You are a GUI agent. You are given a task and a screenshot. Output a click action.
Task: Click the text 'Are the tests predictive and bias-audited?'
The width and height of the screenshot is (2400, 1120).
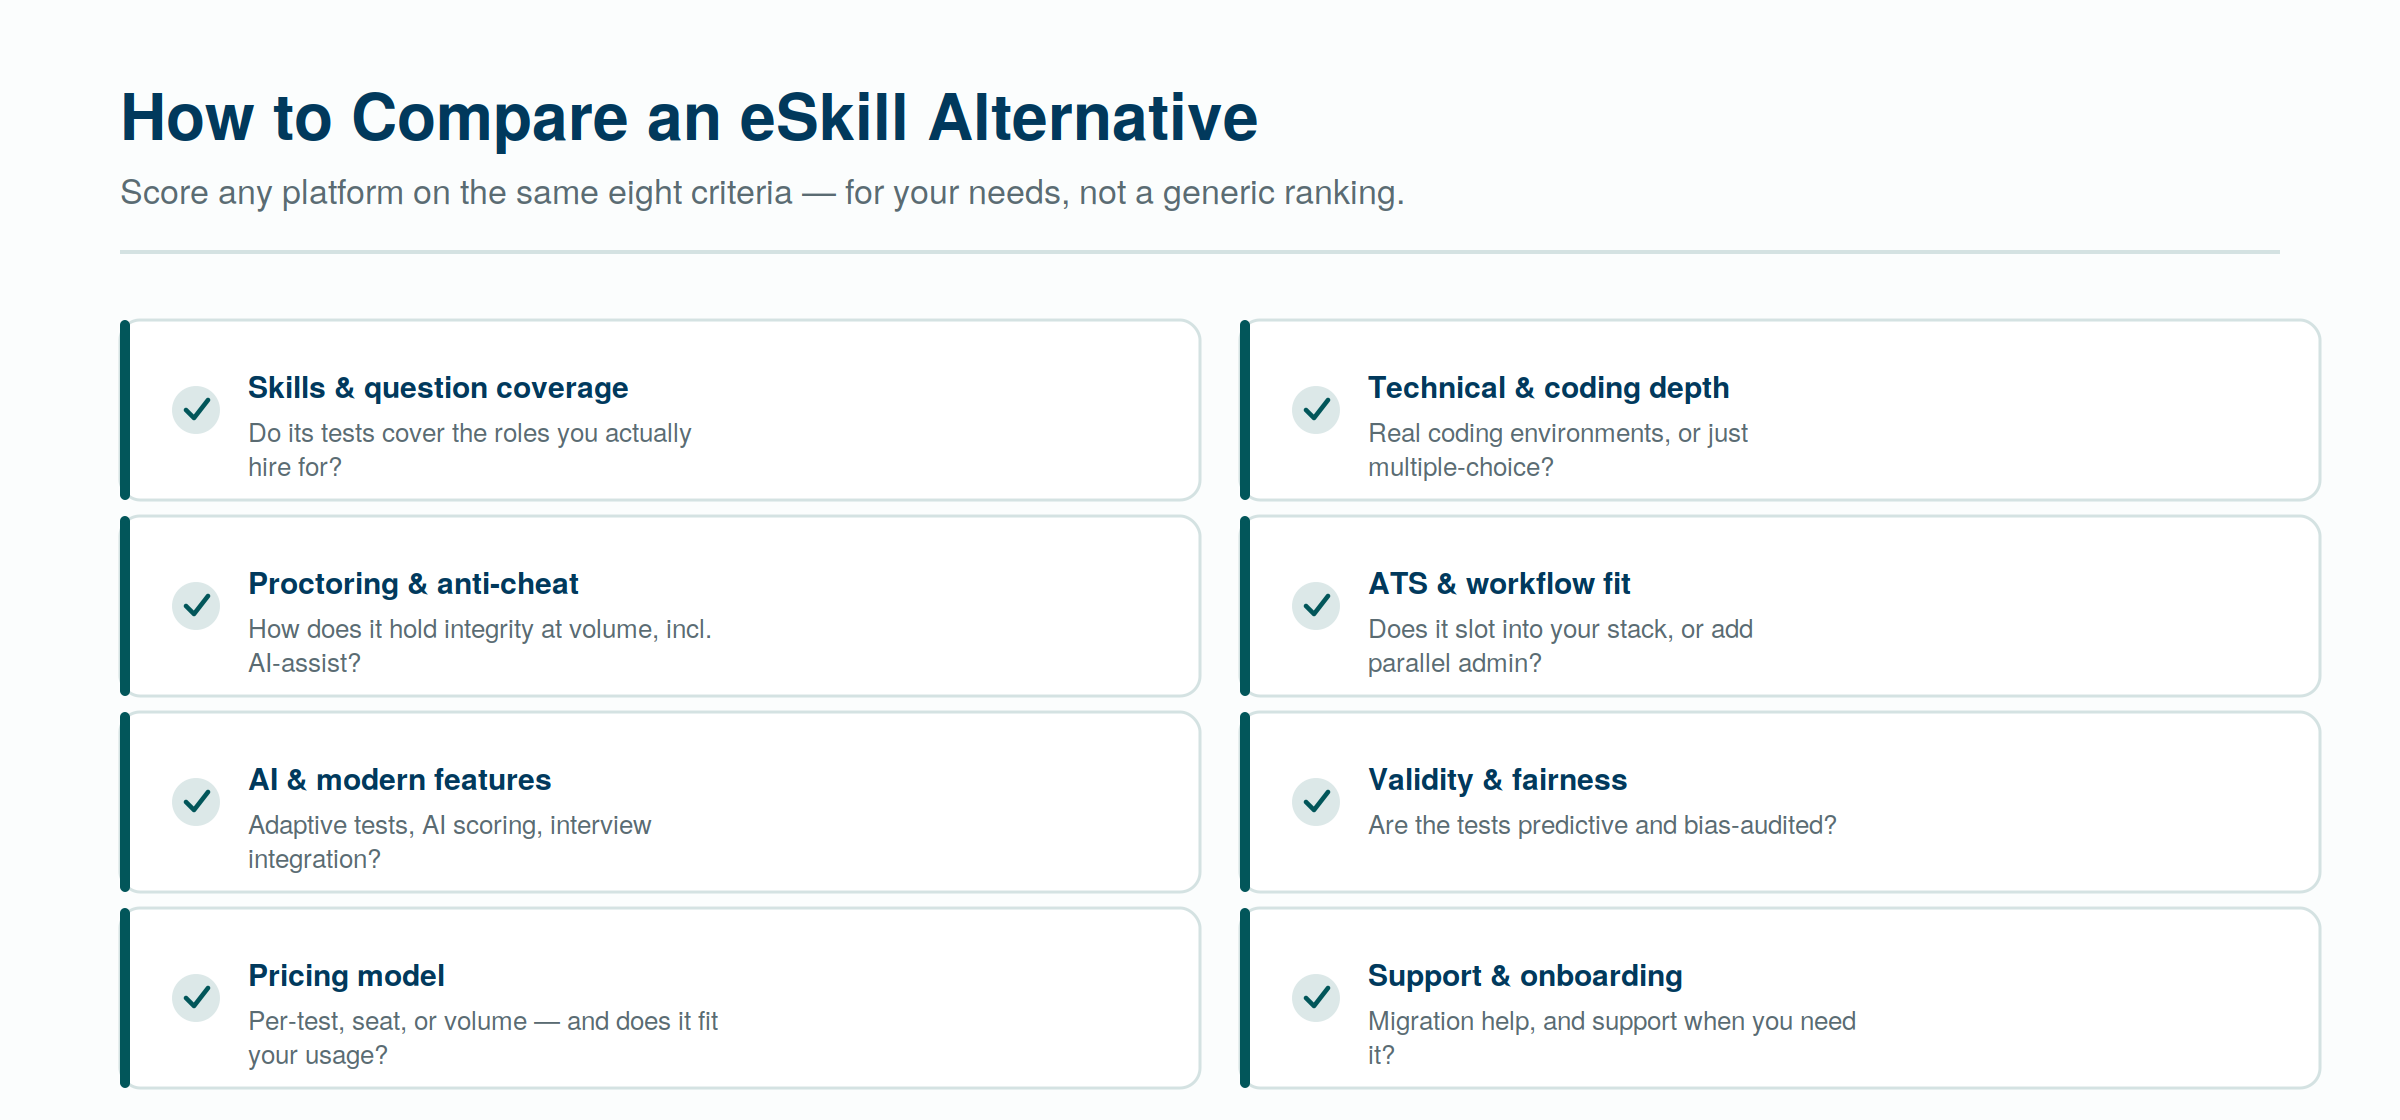[1602, 825]
